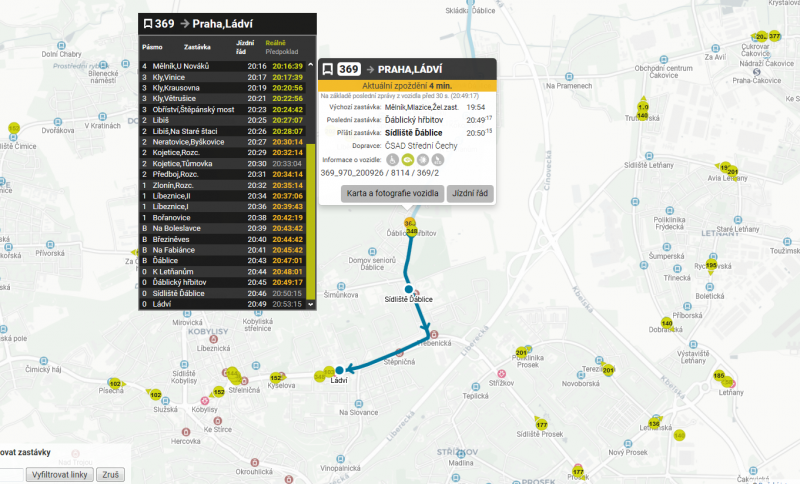
Task: Select the 369 bus marker at Ďáblický hřbitov
Action: (x=410, y=223)
